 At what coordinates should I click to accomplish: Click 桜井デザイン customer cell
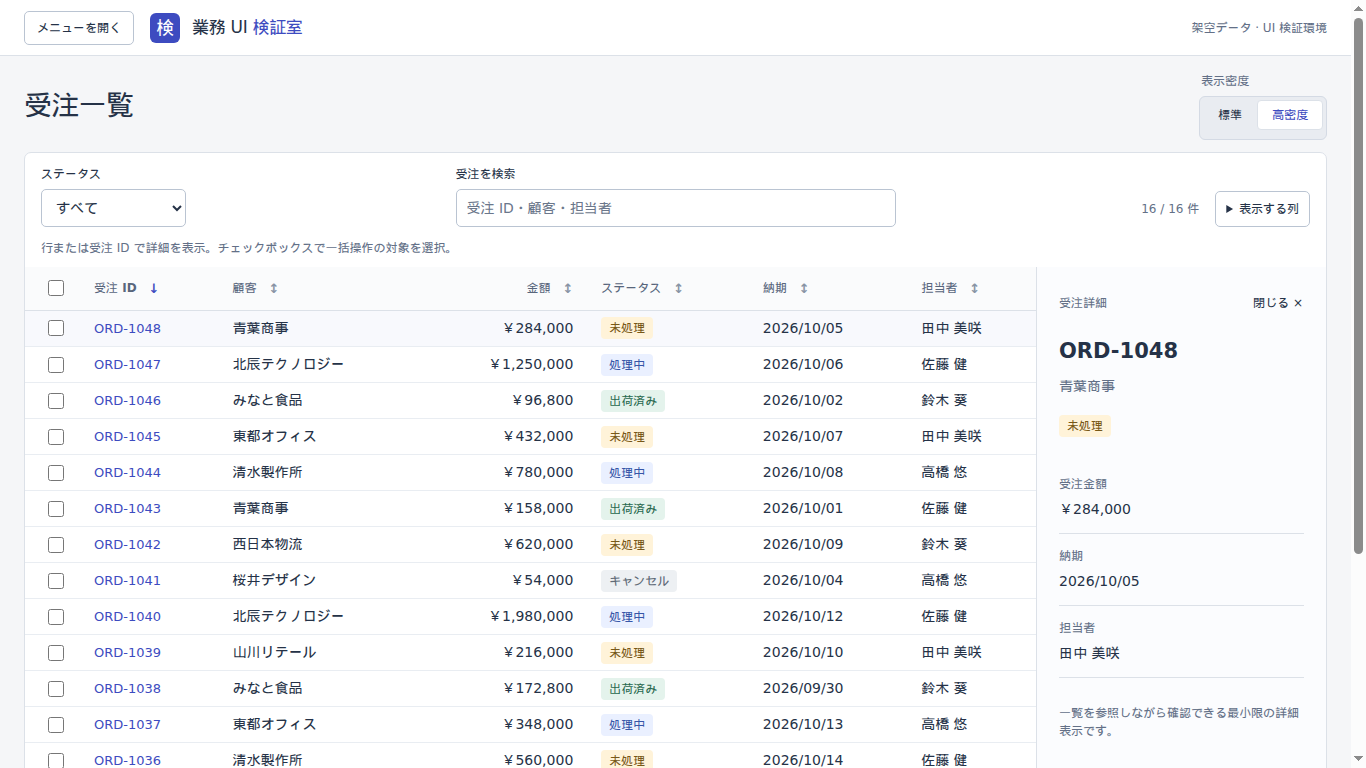click(274, 580)
